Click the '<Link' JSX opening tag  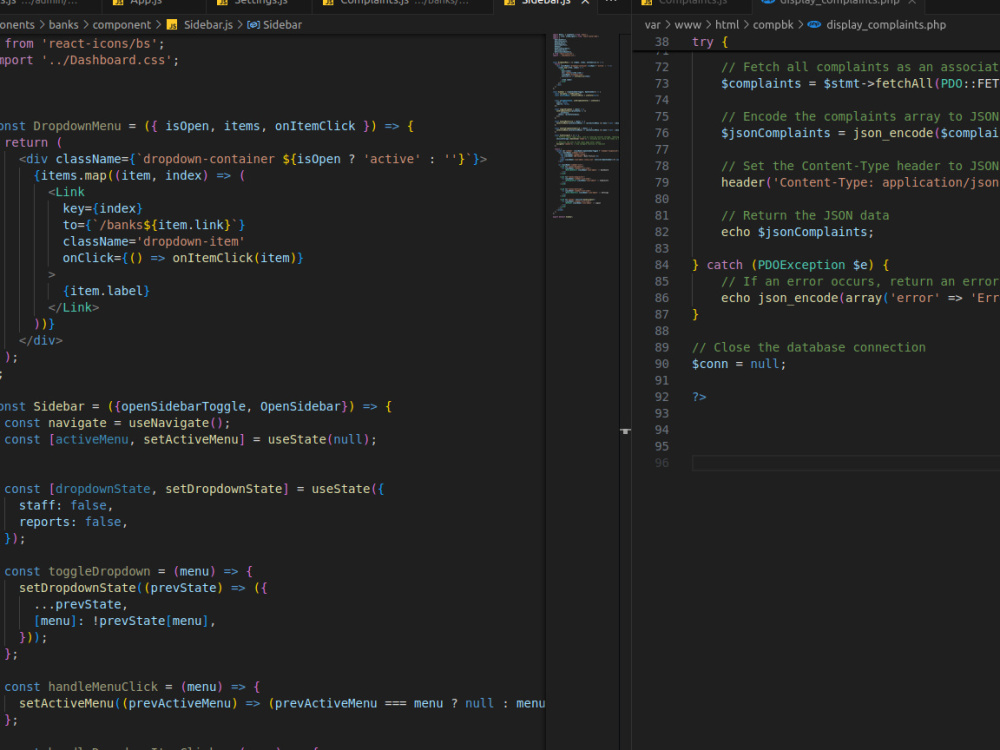point(66,192)
